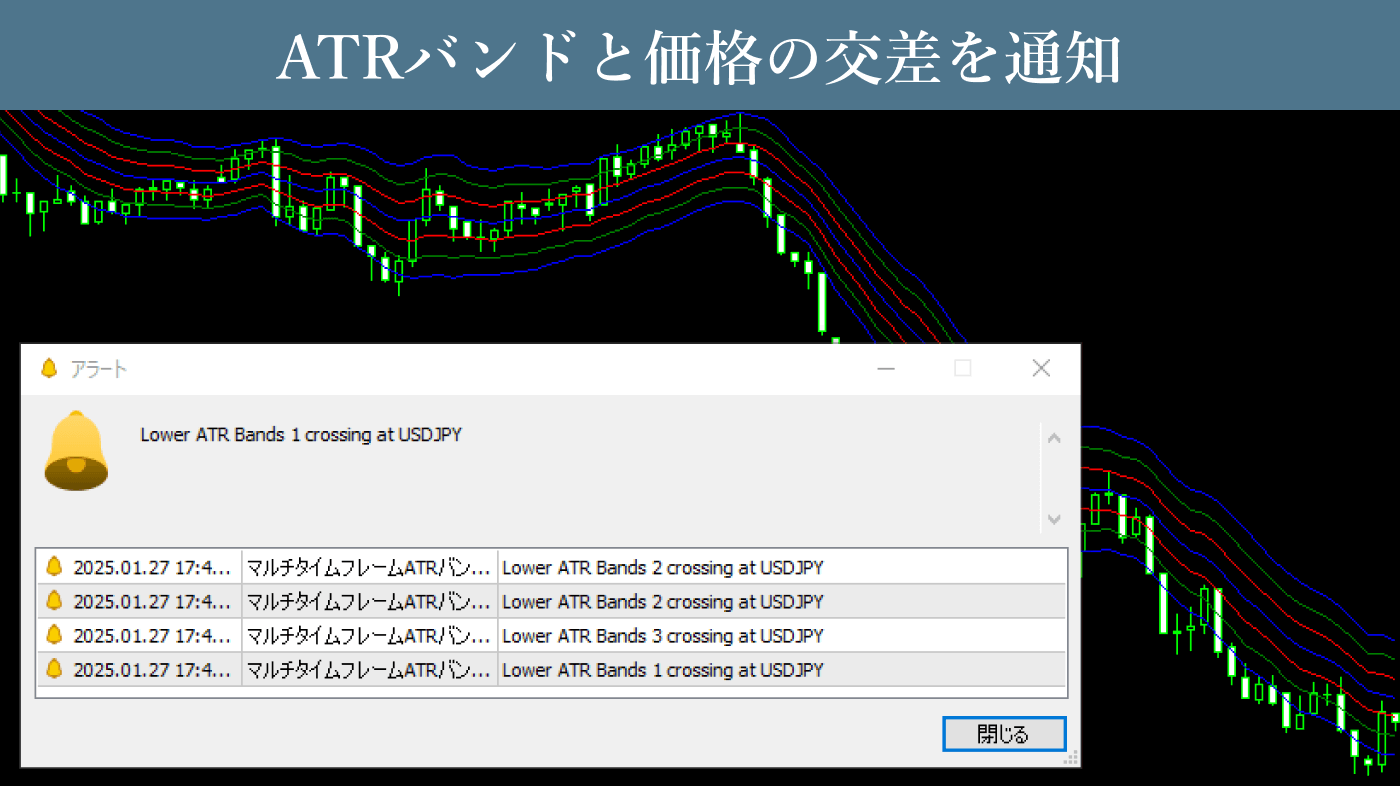The image size is (1400, 786).
Task: Click bell icon in the list's Bands 1 crossing row
Action: 54,669
